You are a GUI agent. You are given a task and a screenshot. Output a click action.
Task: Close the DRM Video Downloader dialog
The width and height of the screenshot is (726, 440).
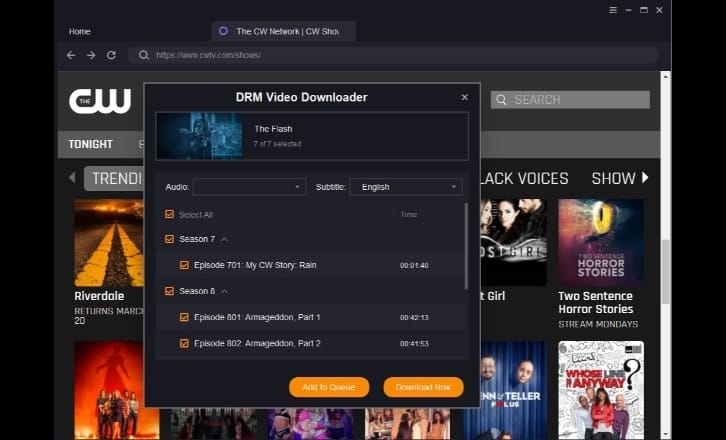click(465, 97)
